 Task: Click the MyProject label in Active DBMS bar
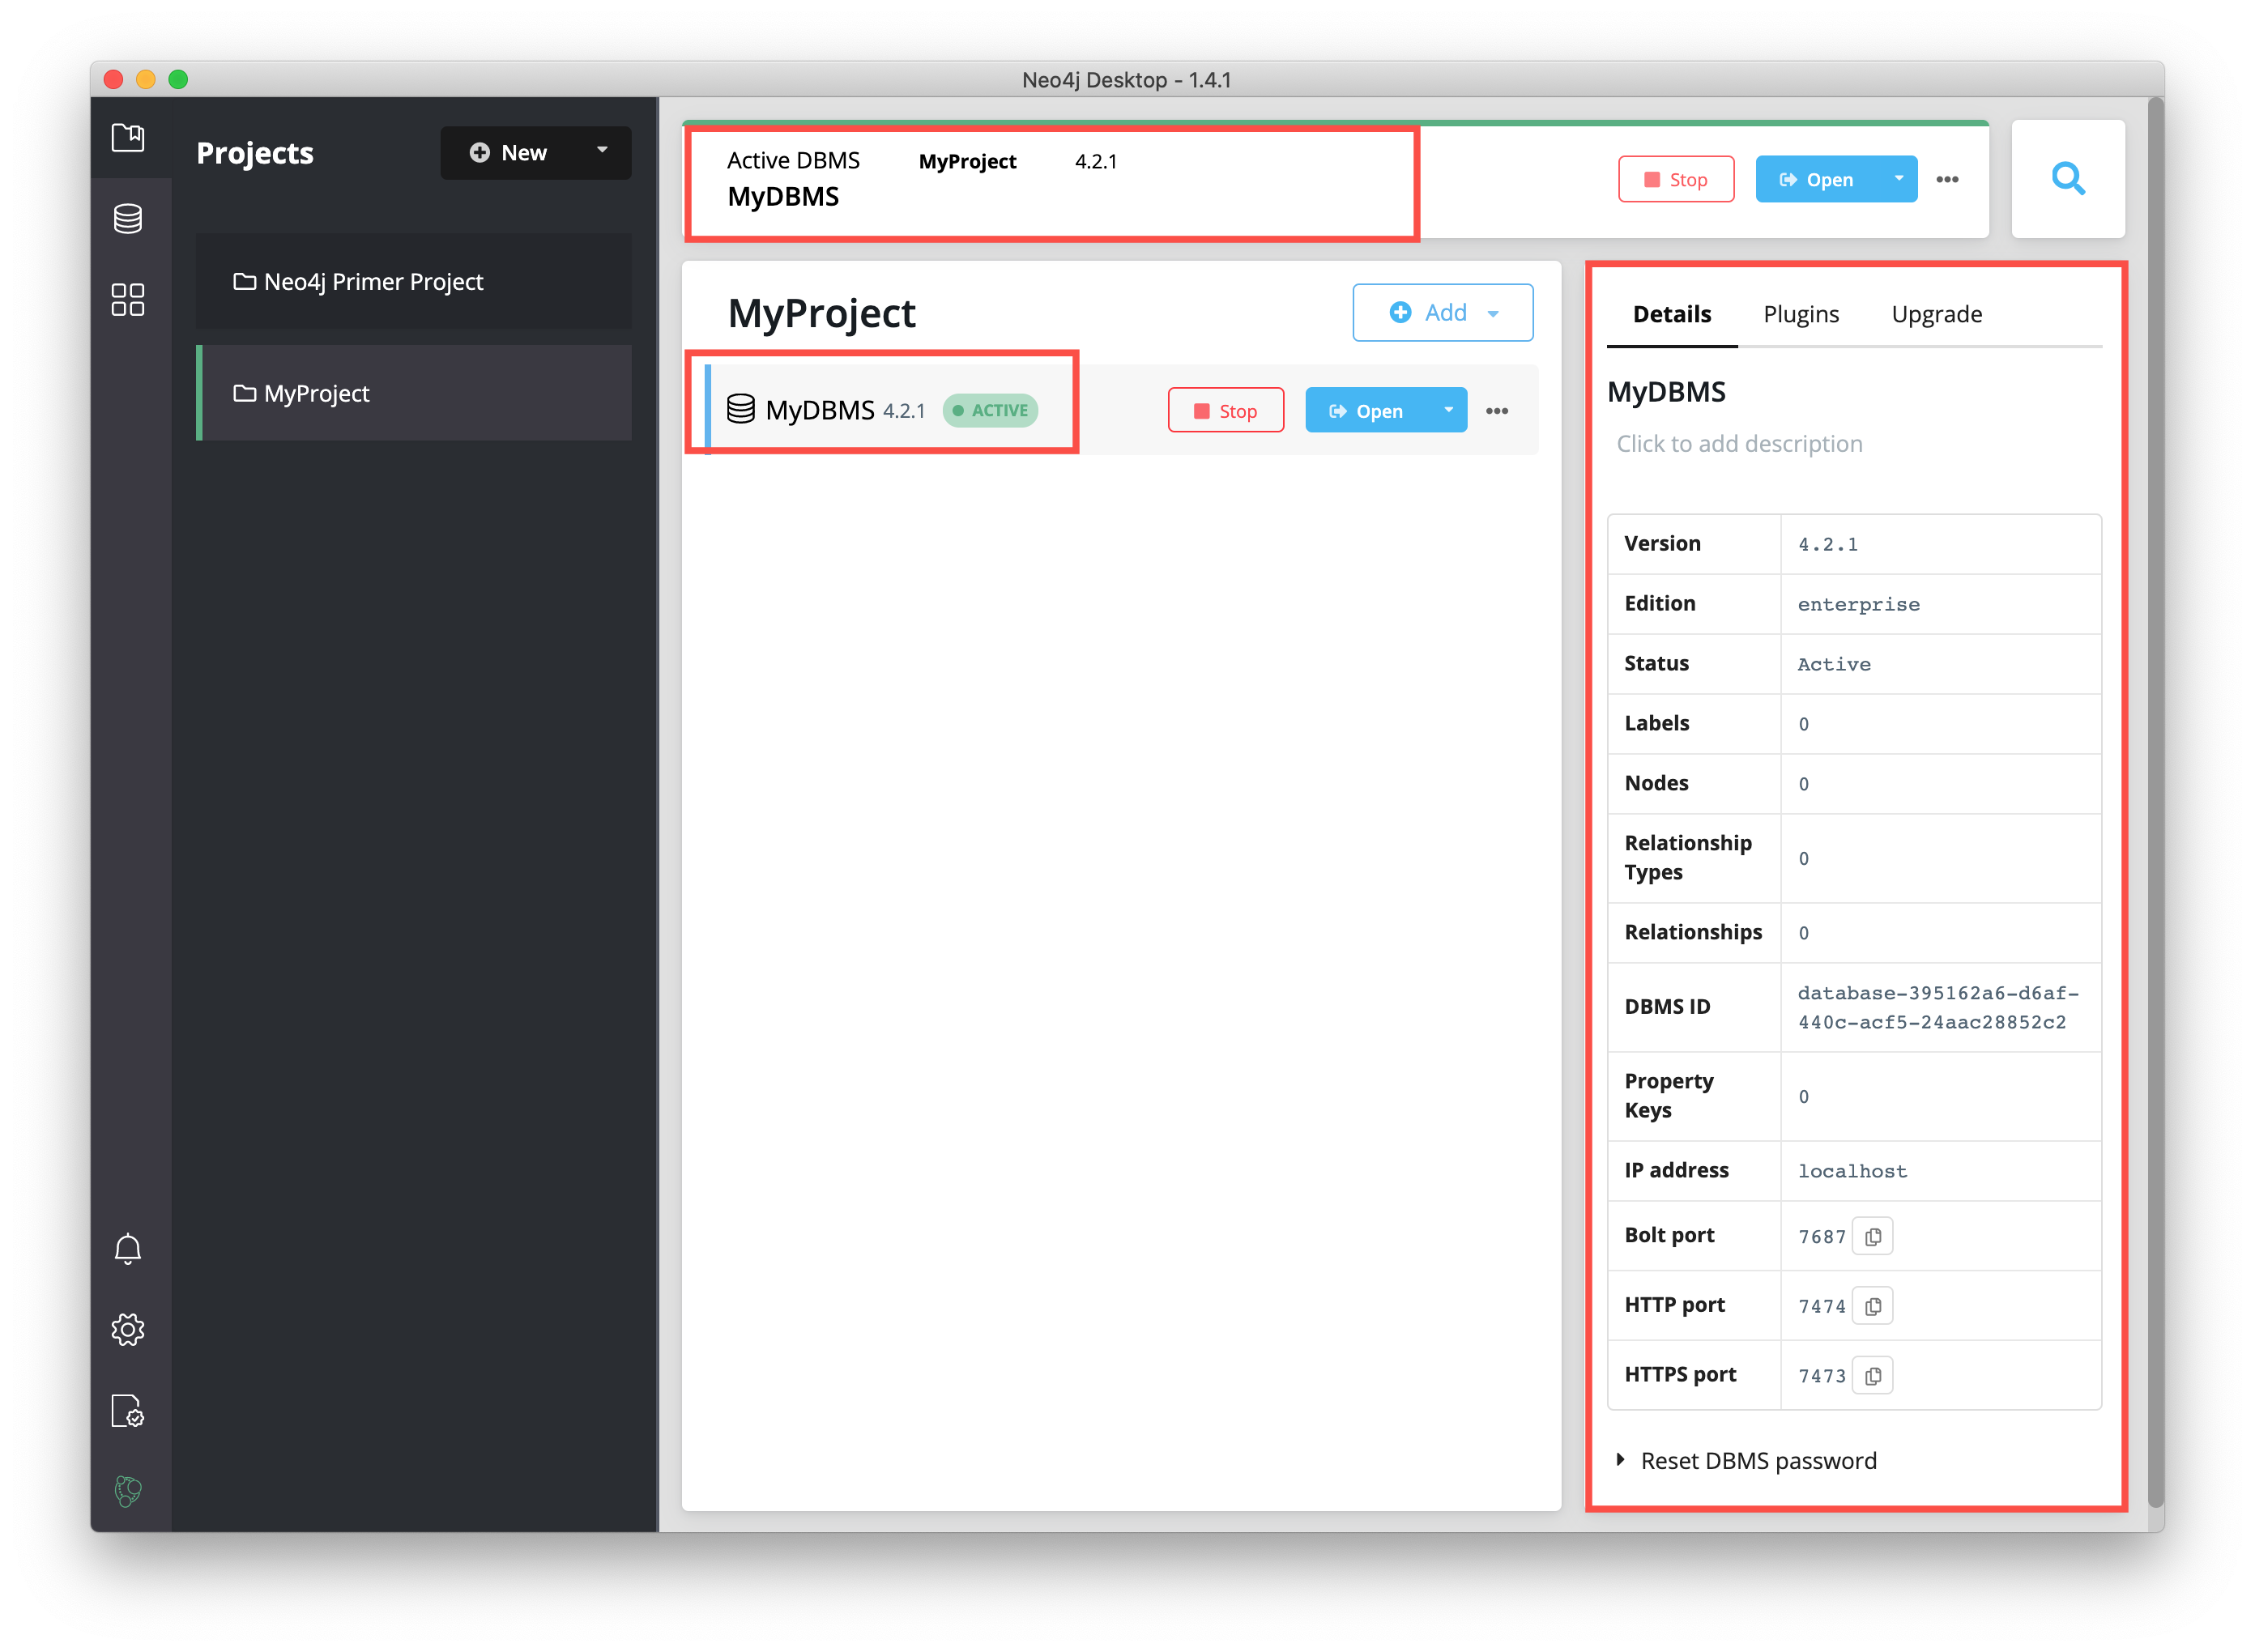pos(967,161)
